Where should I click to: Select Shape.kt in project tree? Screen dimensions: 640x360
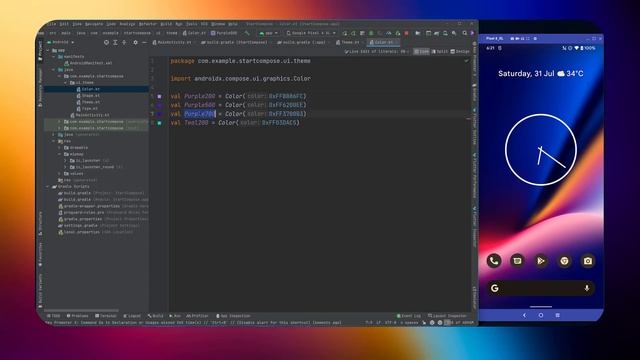88,96
